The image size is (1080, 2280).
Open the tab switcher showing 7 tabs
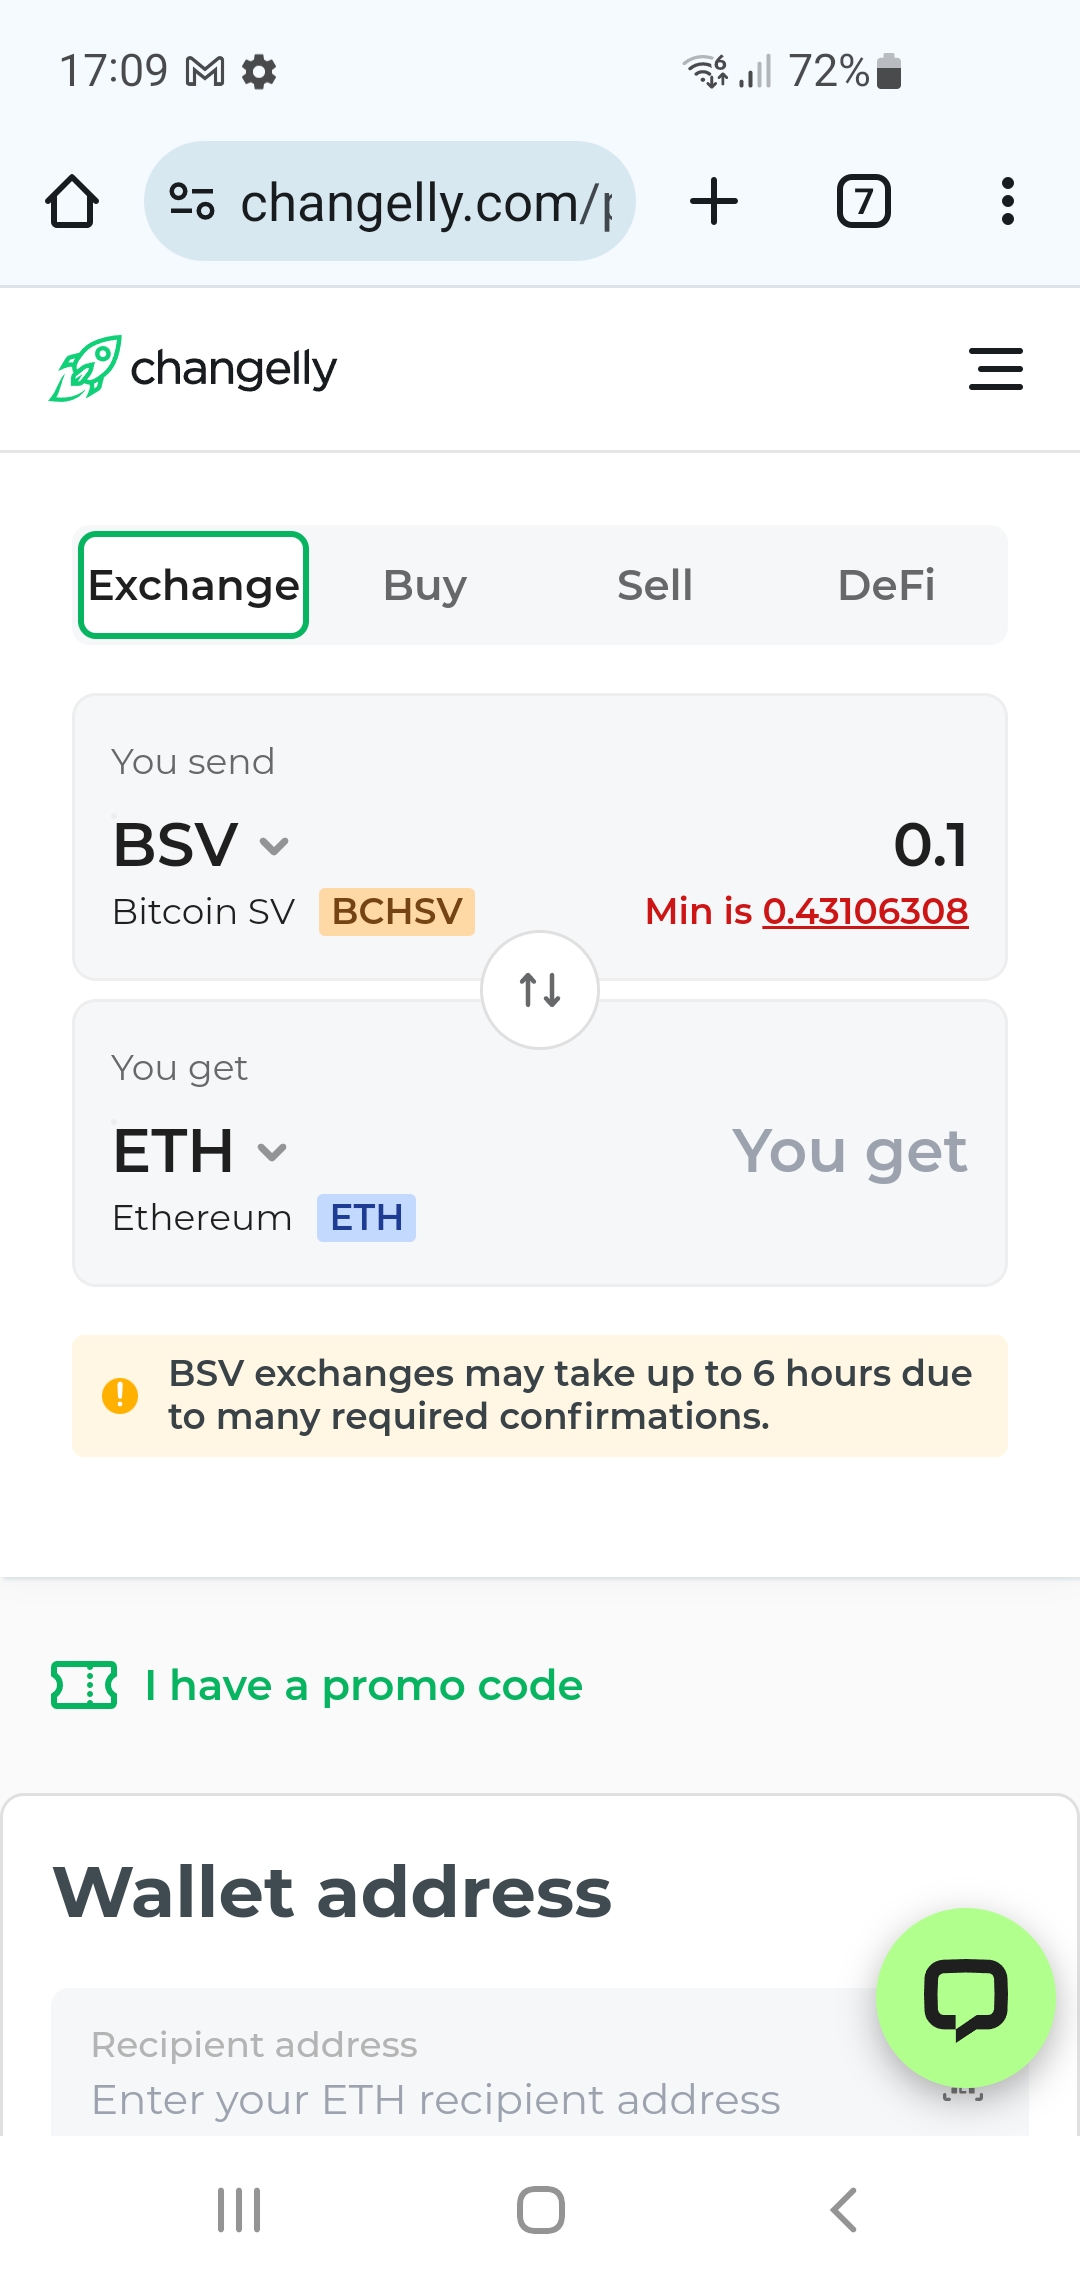tap(863, 201)
